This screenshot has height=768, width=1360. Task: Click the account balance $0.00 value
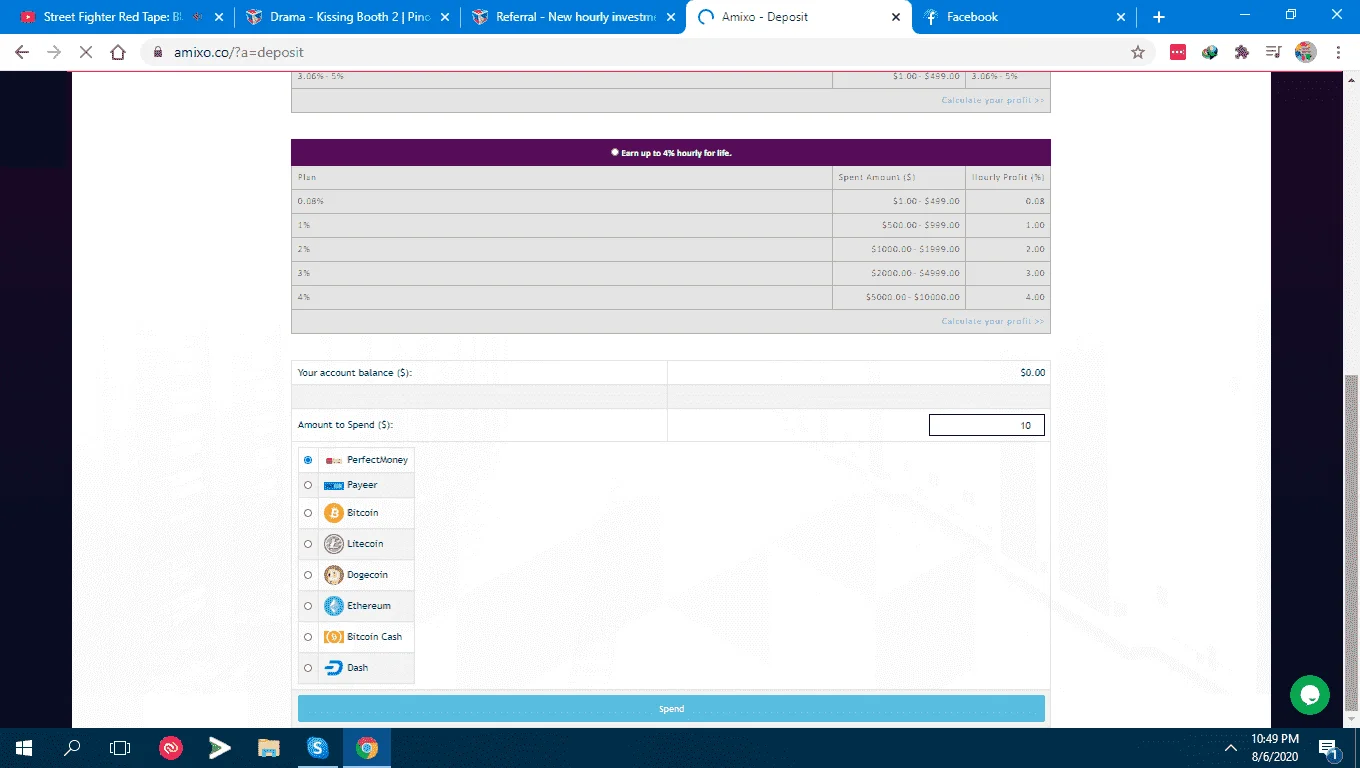pyautogui.click(x=1032, y=373)
